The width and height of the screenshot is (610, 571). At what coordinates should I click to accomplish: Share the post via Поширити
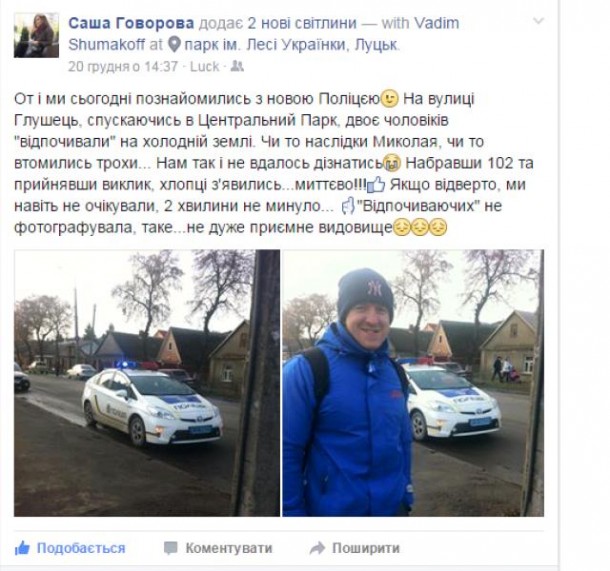[x=355, y=548]
